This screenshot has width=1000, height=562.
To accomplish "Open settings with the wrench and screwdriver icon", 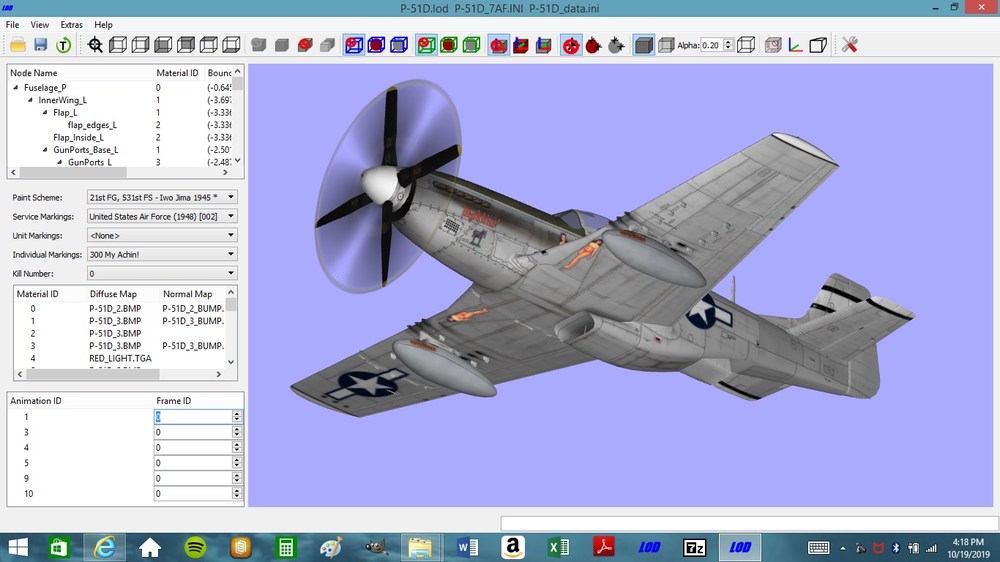I will [x=849, y=45].
